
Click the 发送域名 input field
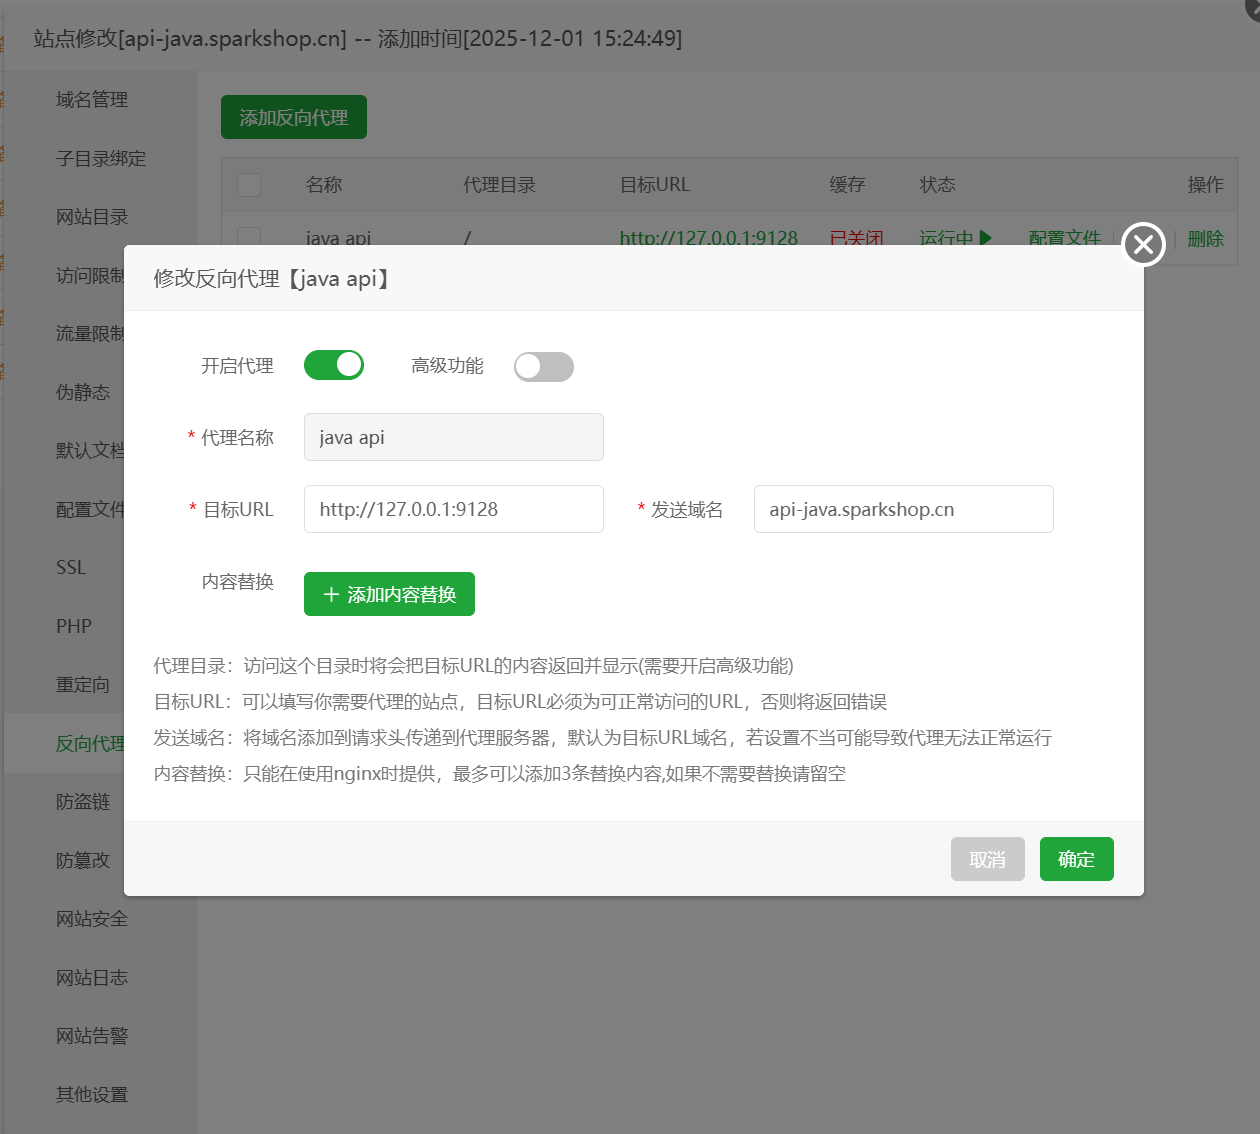[903, 509]
